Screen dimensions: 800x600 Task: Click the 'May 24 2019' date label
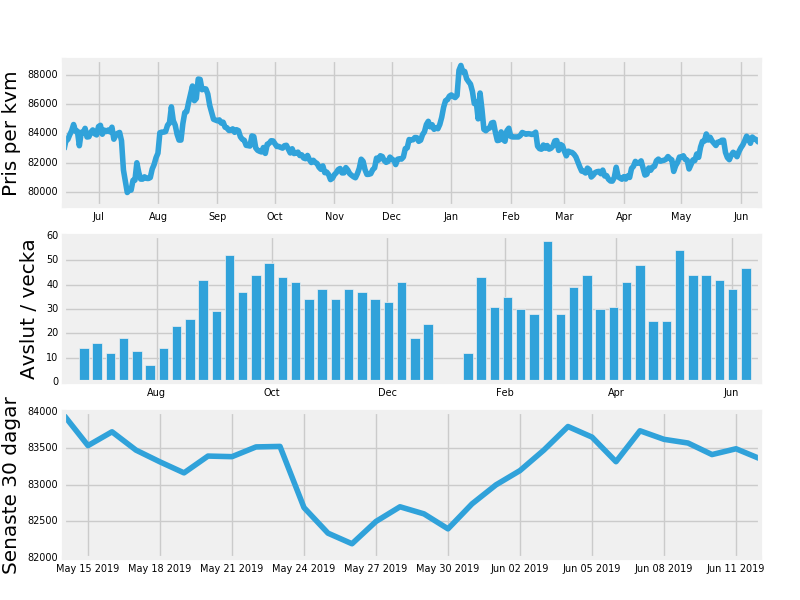click(304, 568)
